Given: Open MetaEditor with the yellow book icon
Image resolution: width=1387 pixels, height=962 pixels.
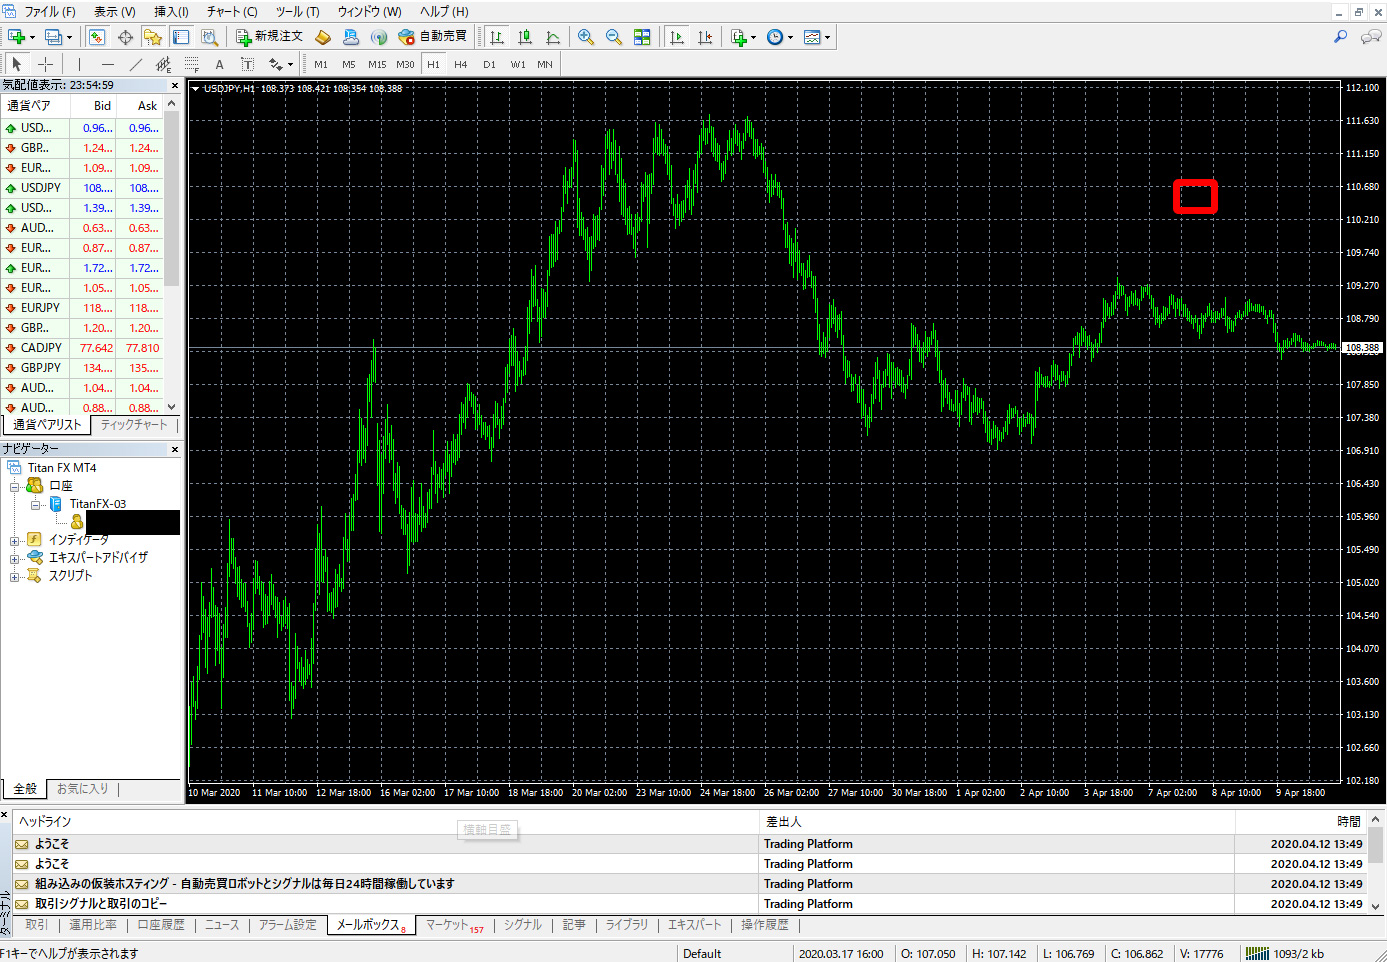Looking at the screenshot, I should (x=323, y=37).
